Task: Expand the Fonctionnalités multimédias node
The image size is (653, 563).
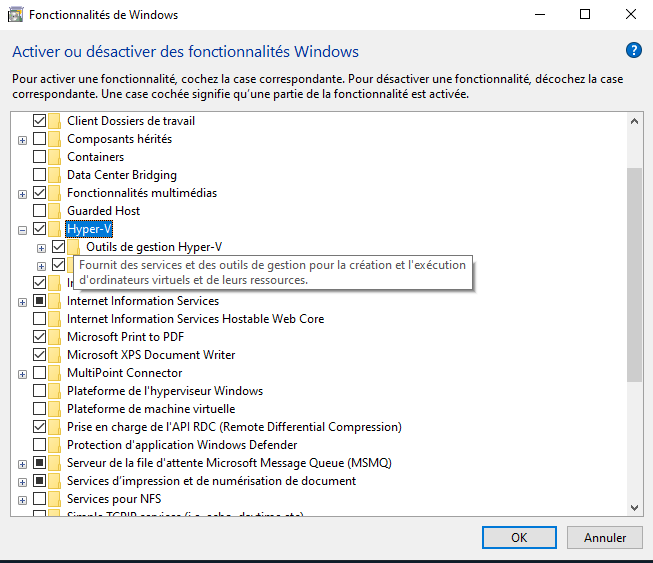Action: (22, 194)
